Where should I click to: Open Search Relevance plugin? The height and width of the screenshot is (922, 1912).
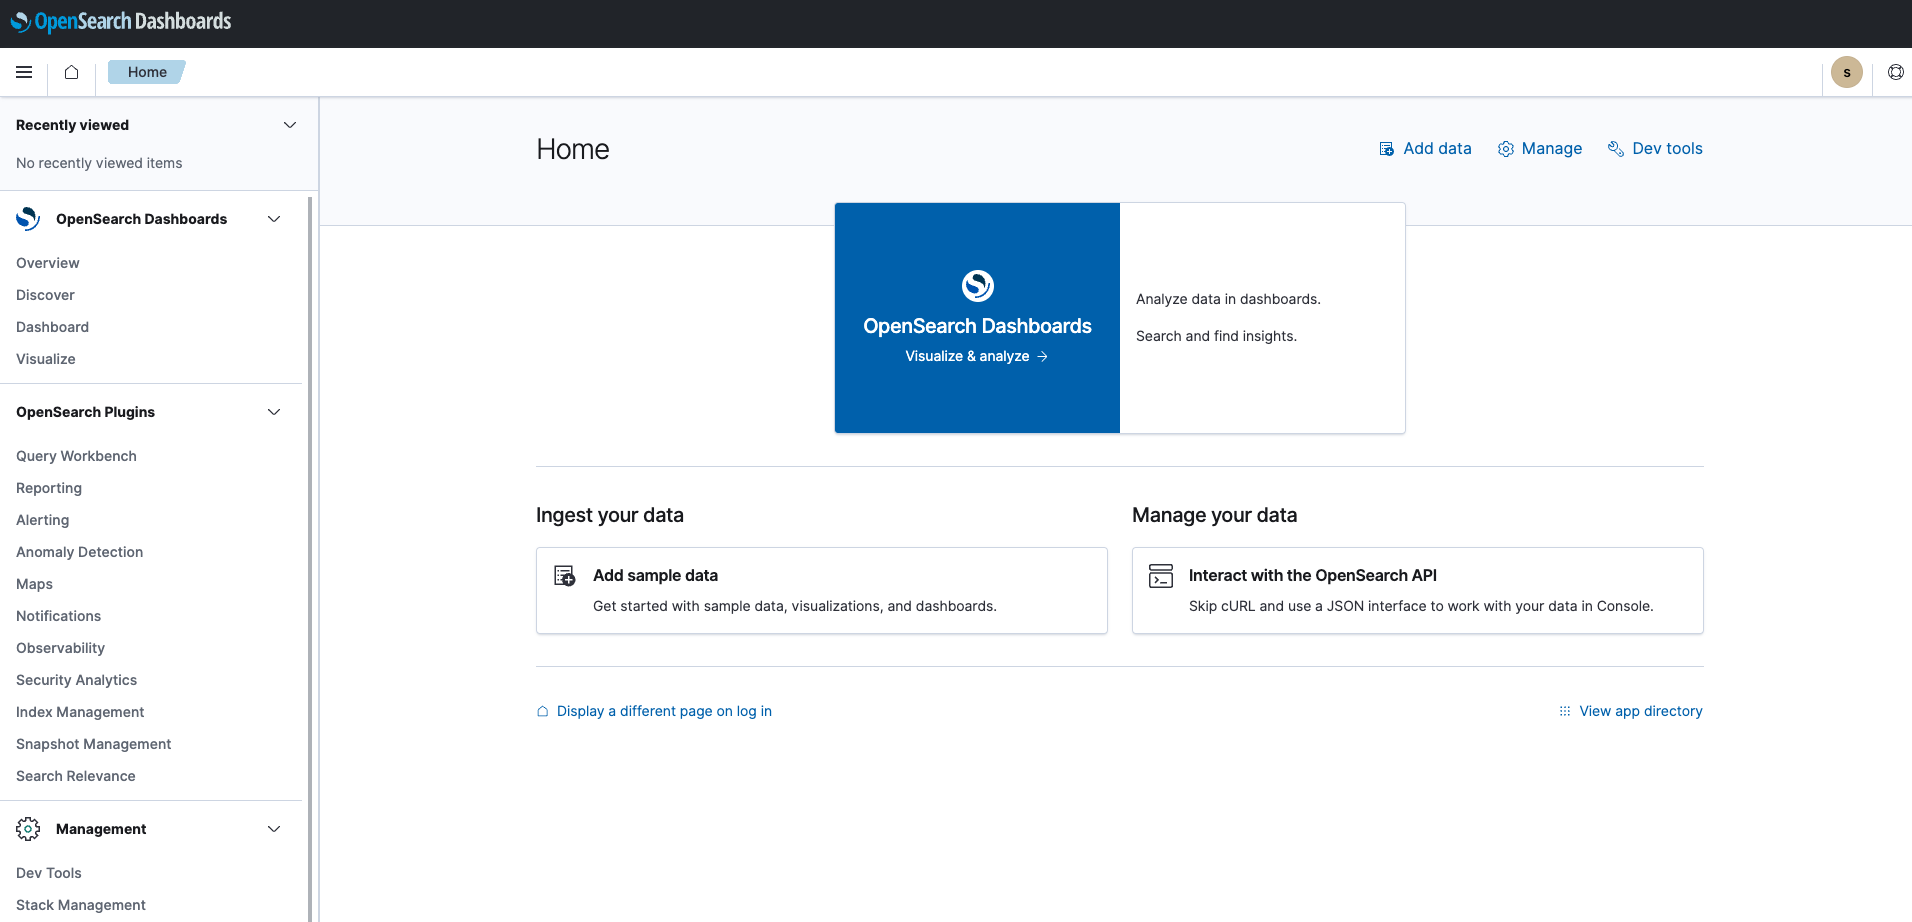click(75, 776)
